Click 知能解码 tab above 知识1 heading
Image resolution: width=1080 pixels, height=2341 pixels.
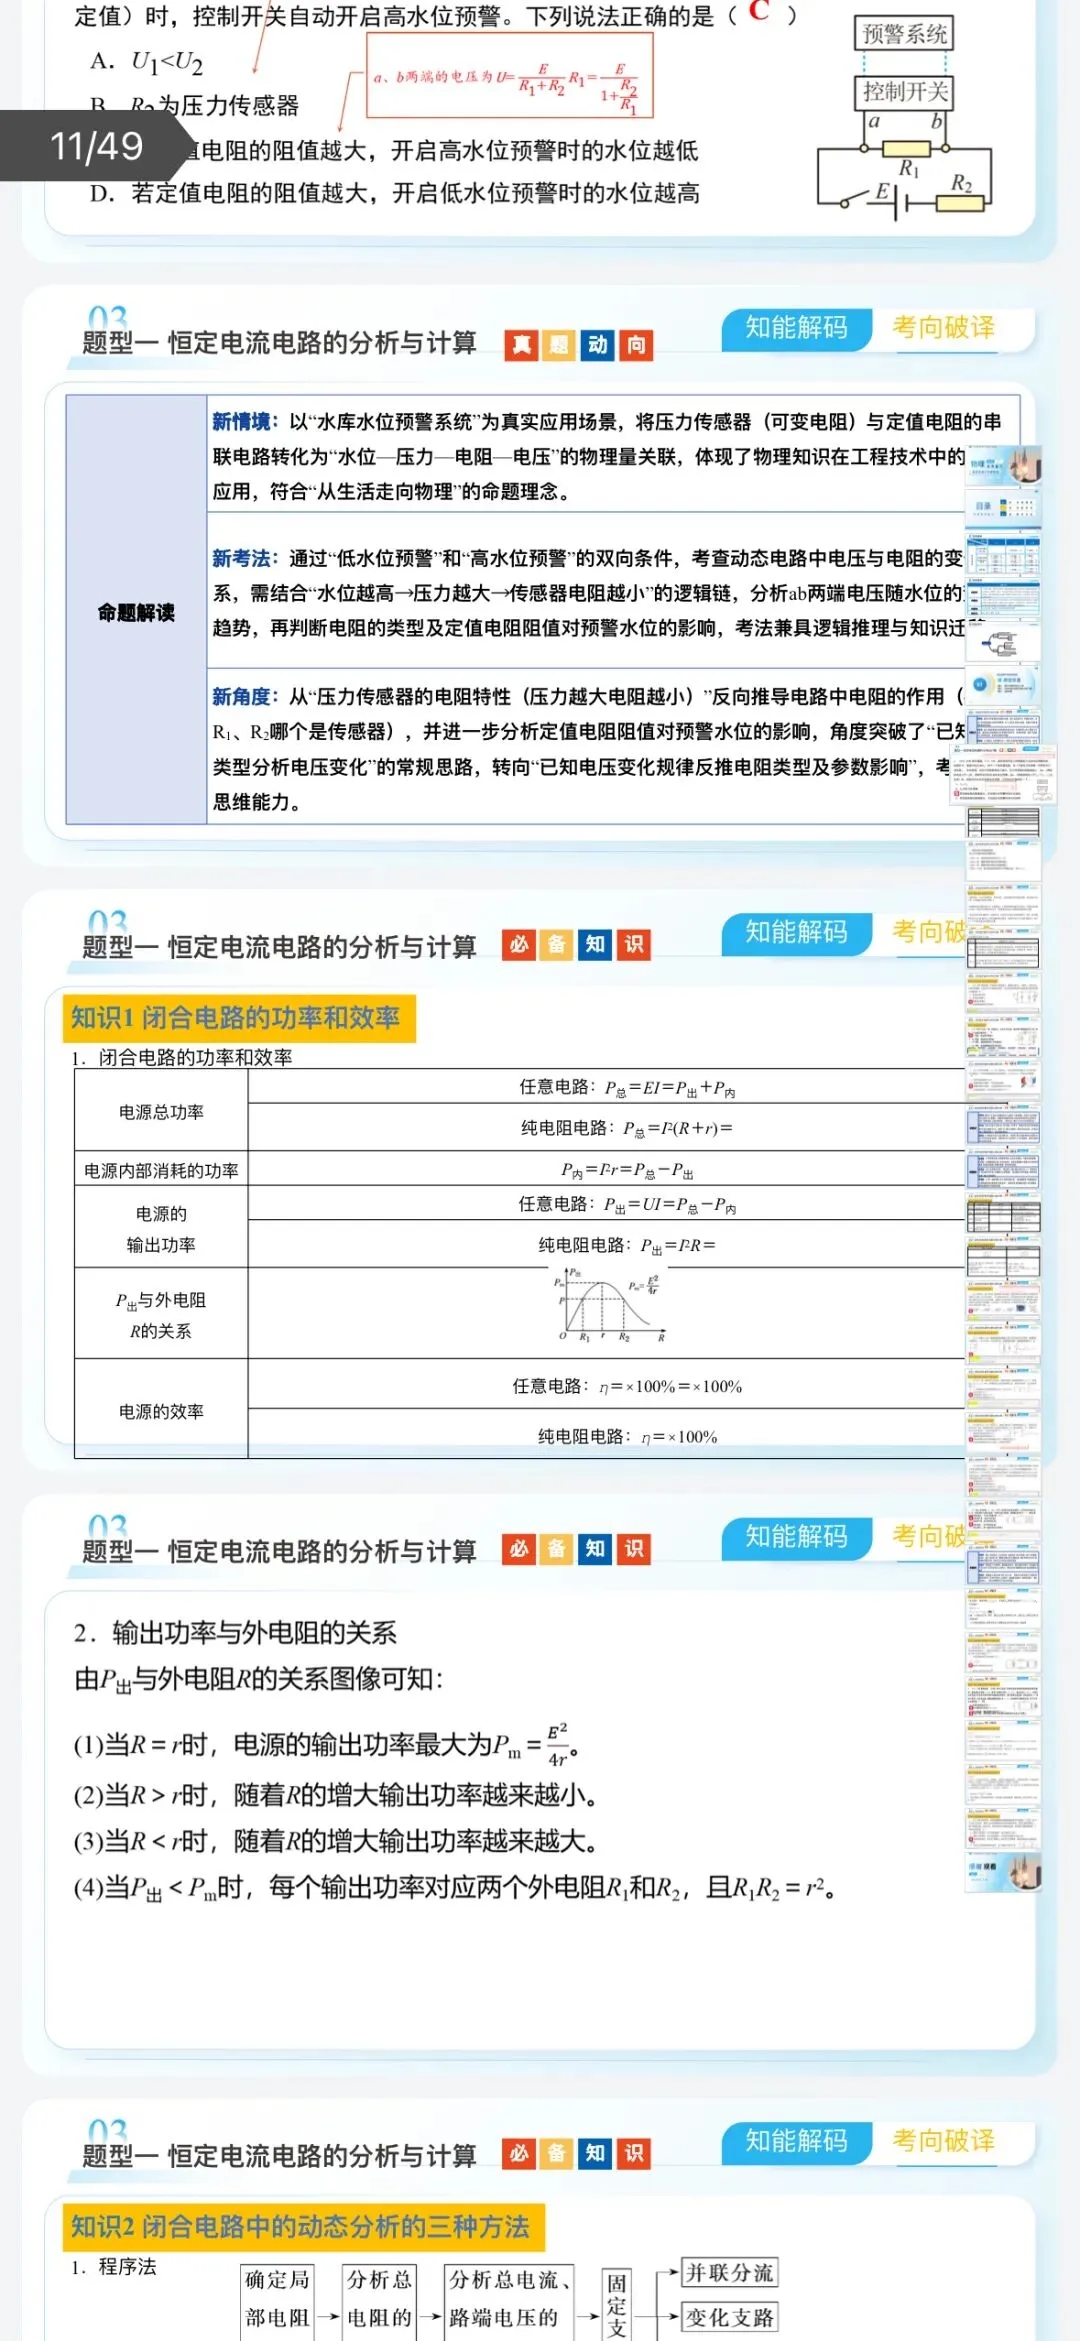[796, 932]
